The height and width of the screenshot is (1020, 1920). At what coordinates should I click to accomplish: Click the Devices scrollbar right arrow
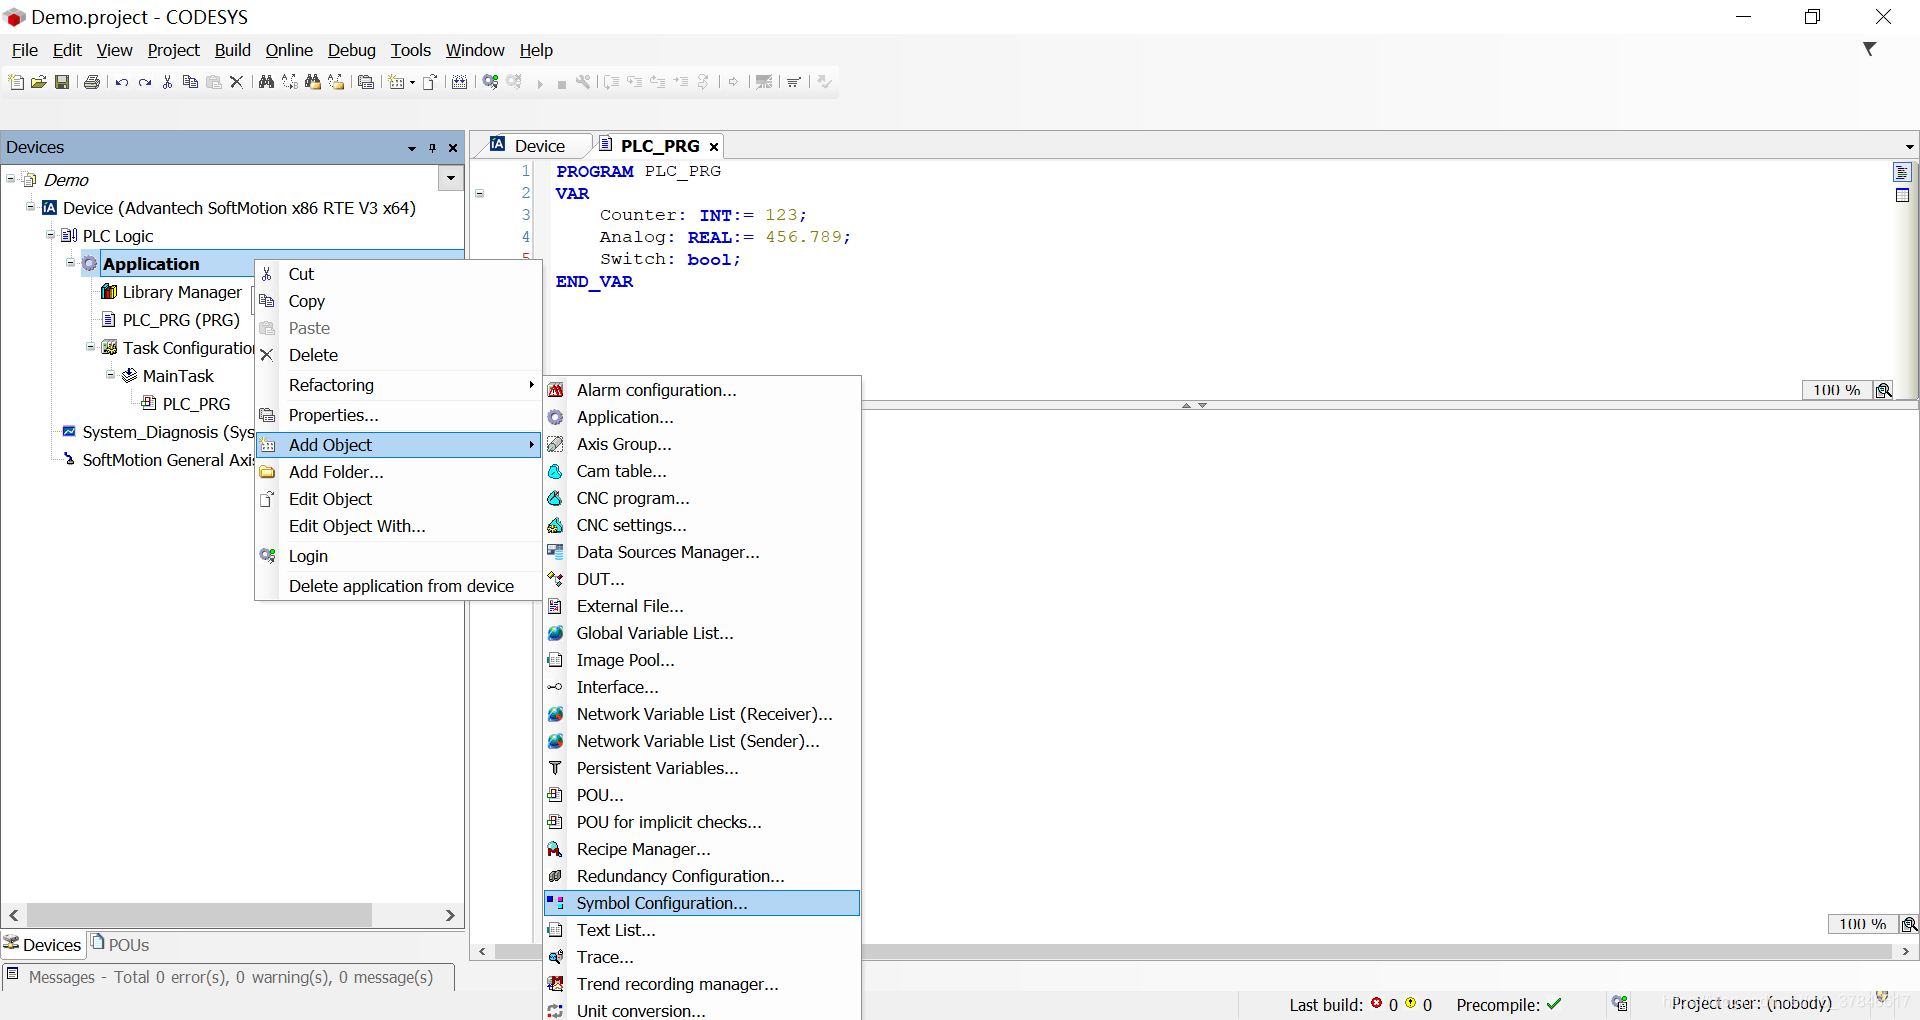(x=450, y=914)
